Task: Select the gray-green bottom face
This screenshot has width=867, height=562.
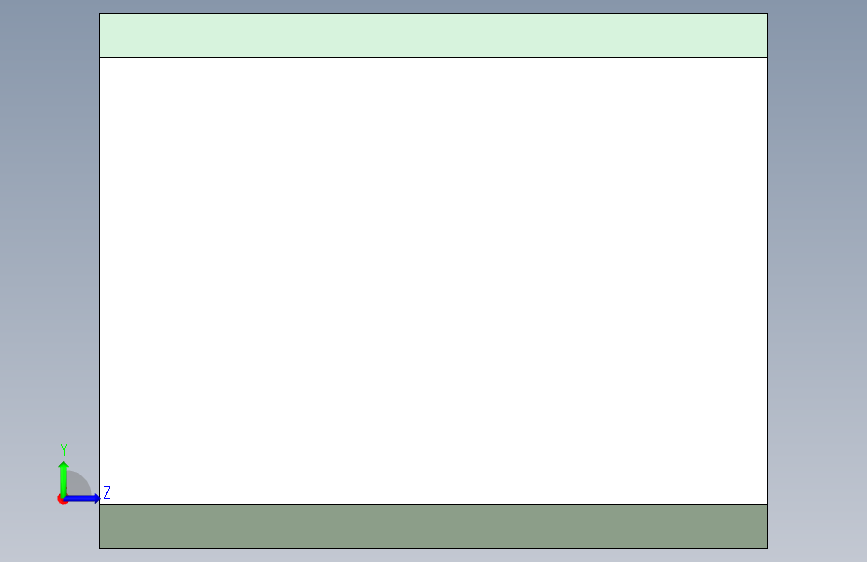Action: click(433, 526)
